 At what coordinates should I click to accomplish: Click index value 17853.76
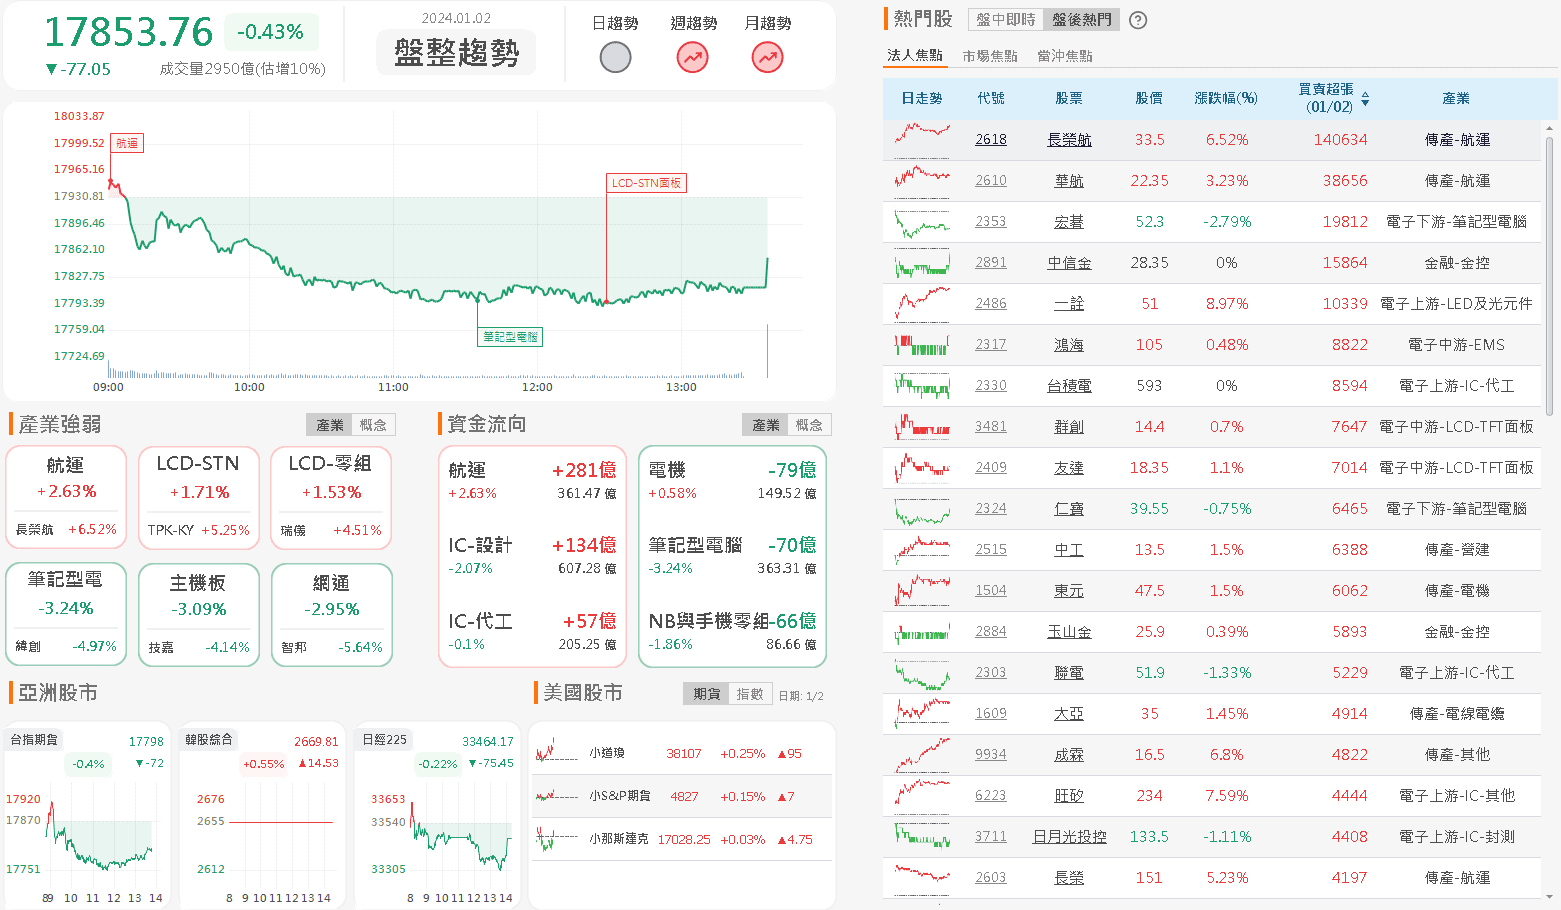pyautogui.click(x=128, y=32)
